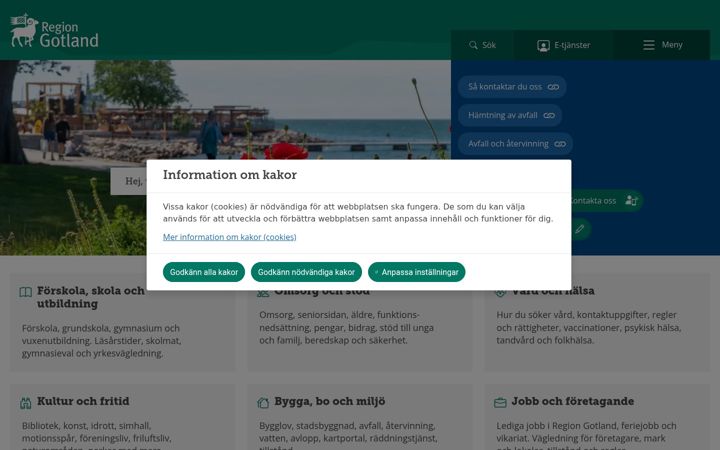Choose Godkänn nödvändiga kakor
720x450 pixels.
pos(306,272)
